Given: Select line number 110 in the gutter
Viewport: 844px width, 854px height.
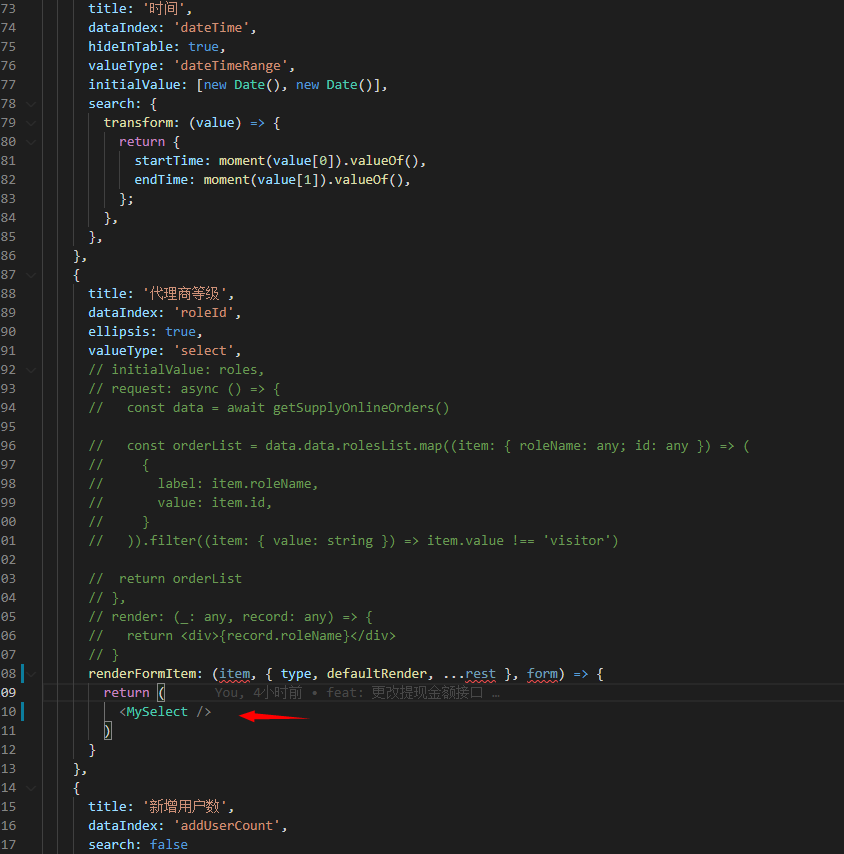Looking at the screenshot, I should tap(10, 711).
